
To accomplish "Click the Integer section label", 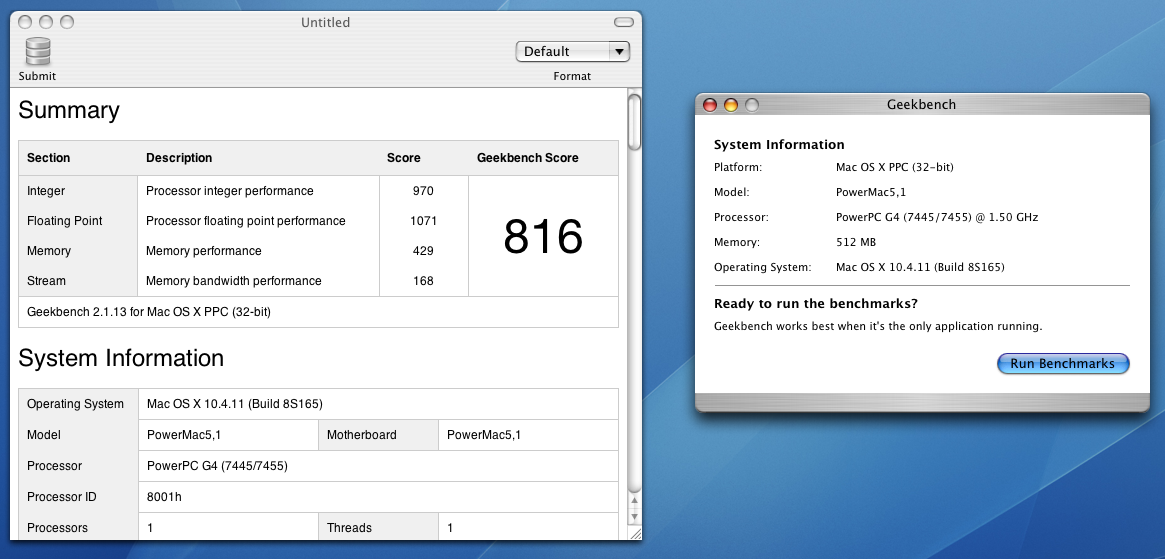I will [x=46, y=191].
